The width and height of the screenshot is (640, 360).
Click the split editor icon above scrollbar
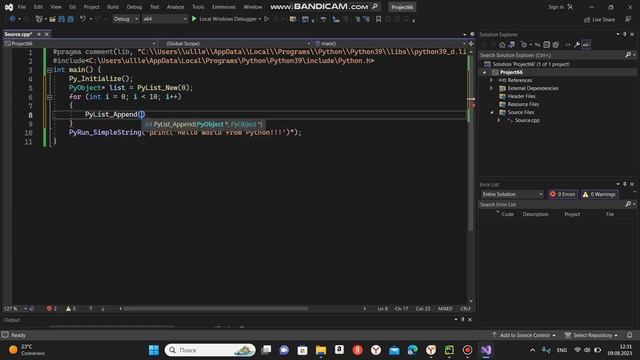tap(471, 43)
